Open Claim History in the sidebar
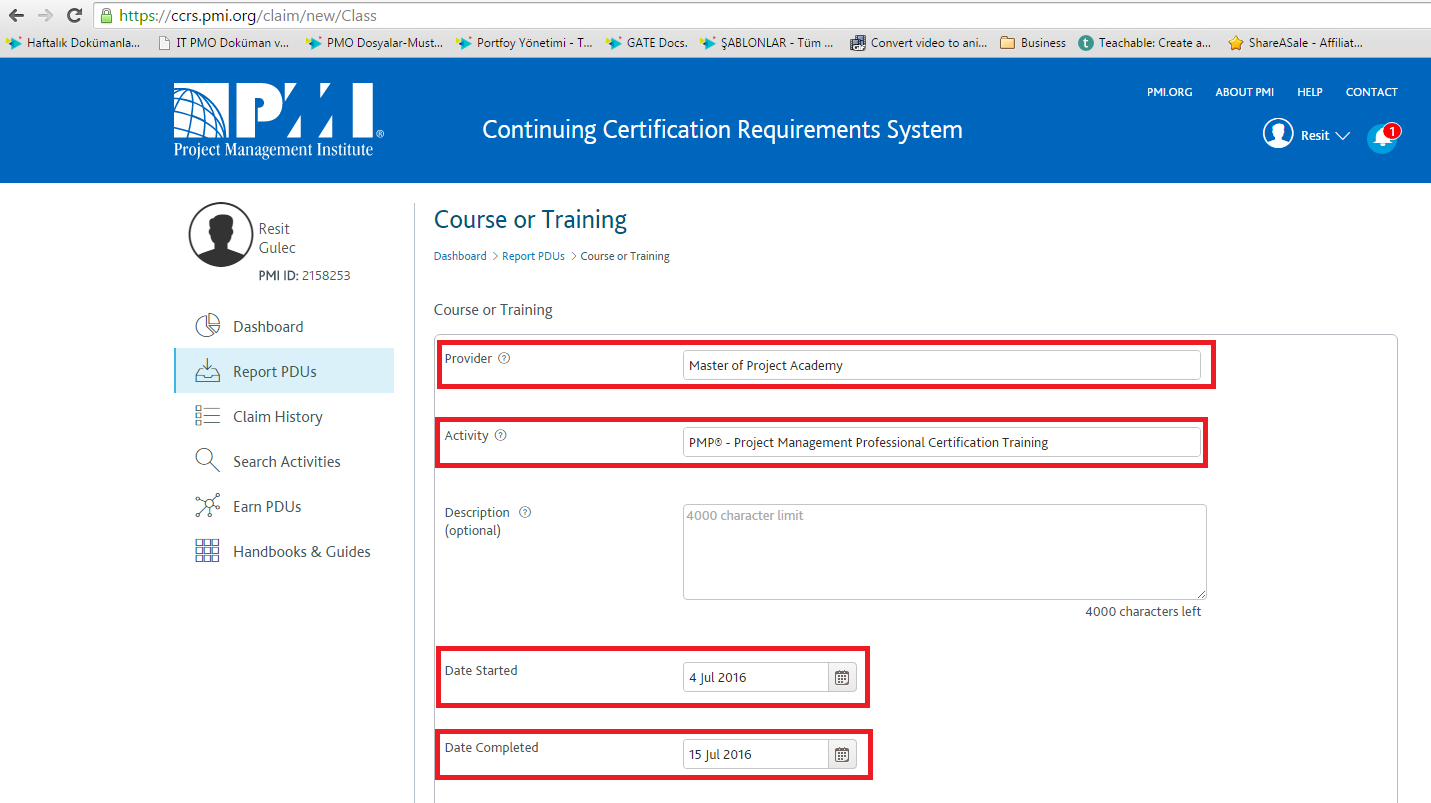 point(284,416)
